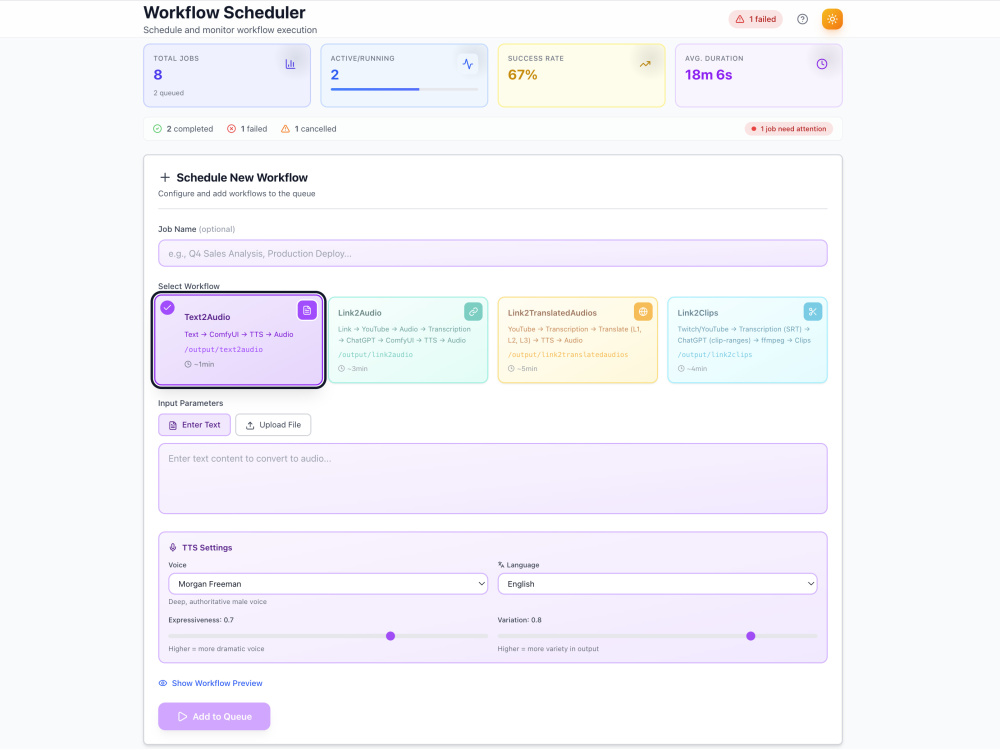Click the globe icon on Link2TranslatedAudios card
This screenshot has width=1000, height=750.
coord(643,312)
